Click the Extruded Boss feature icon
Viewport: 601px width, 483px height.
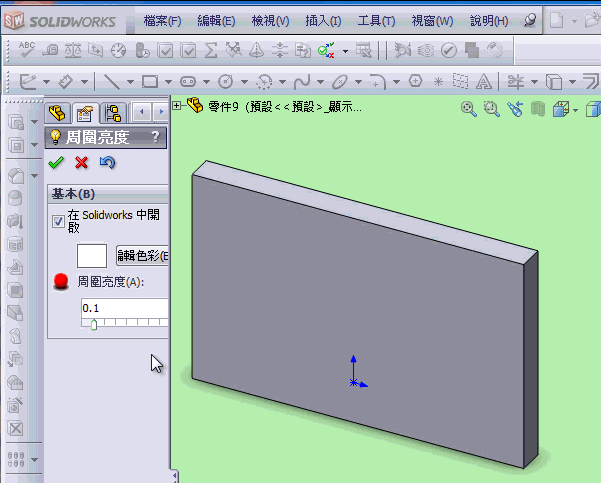click(x=16, y=122)
